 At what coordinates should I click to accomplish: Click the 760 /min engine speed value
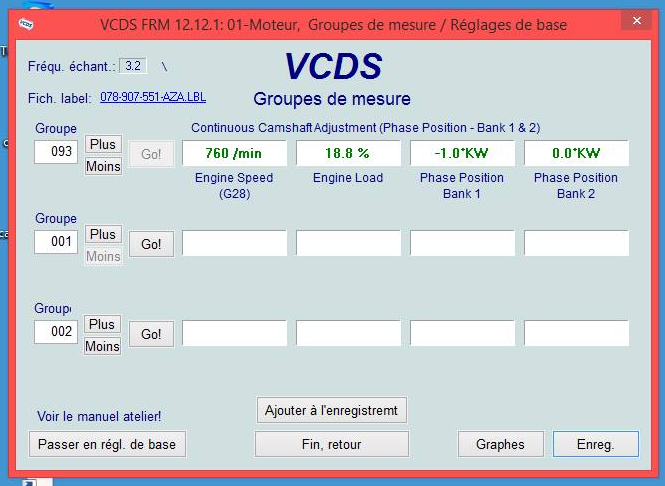[x=234, y=153]
